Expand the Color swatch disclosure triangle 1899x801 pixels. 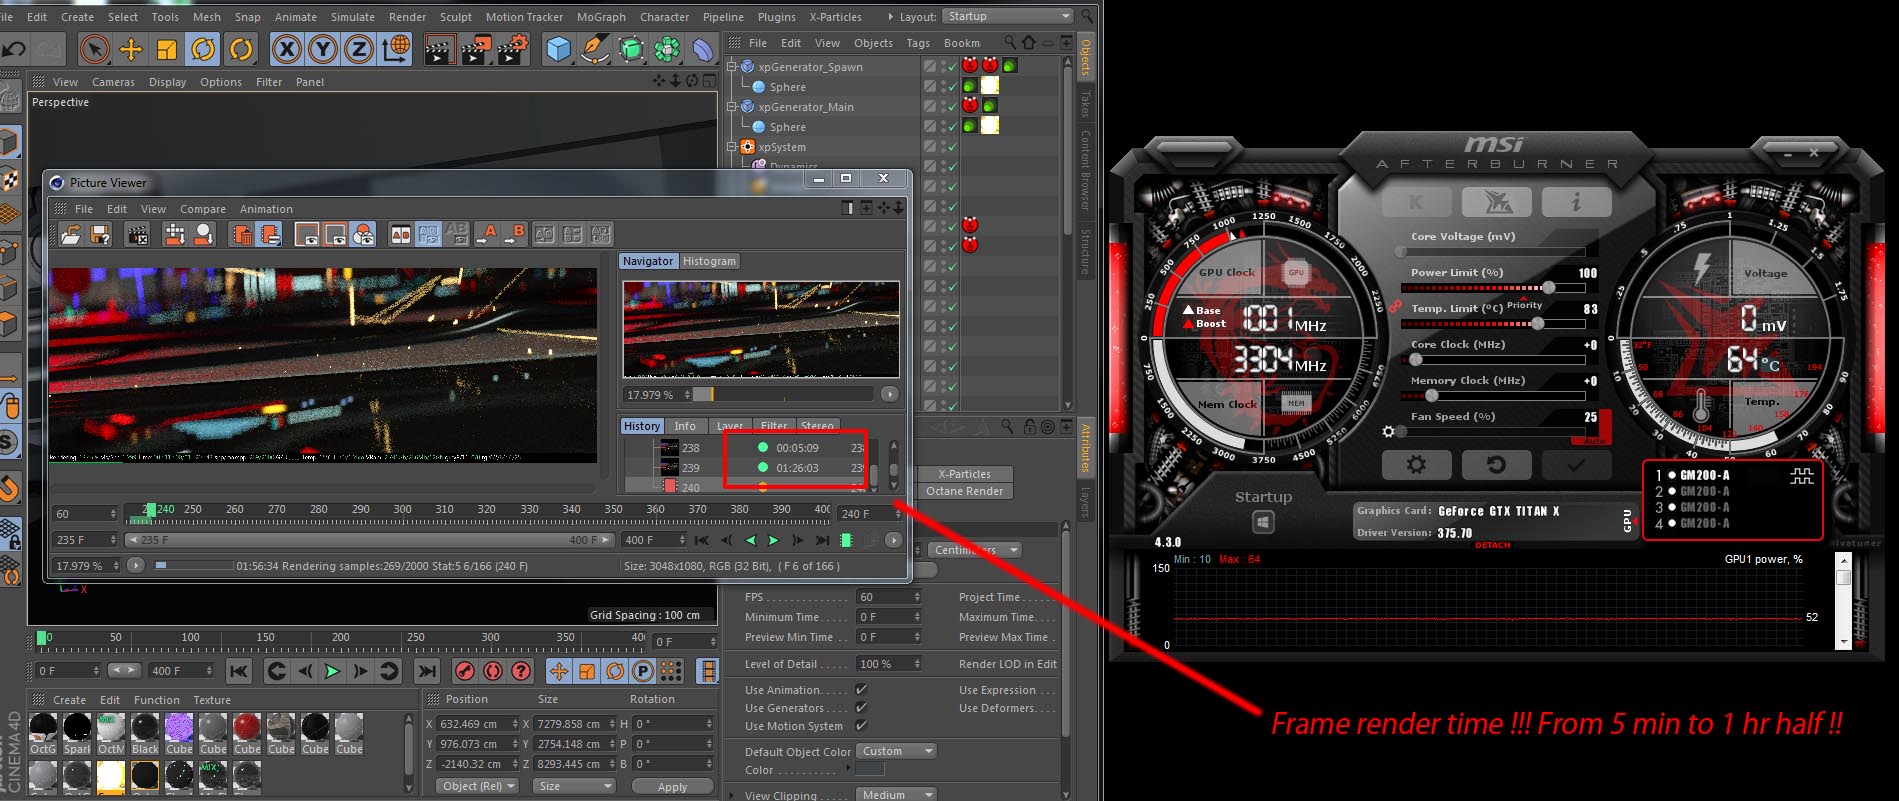coord(849,768)
